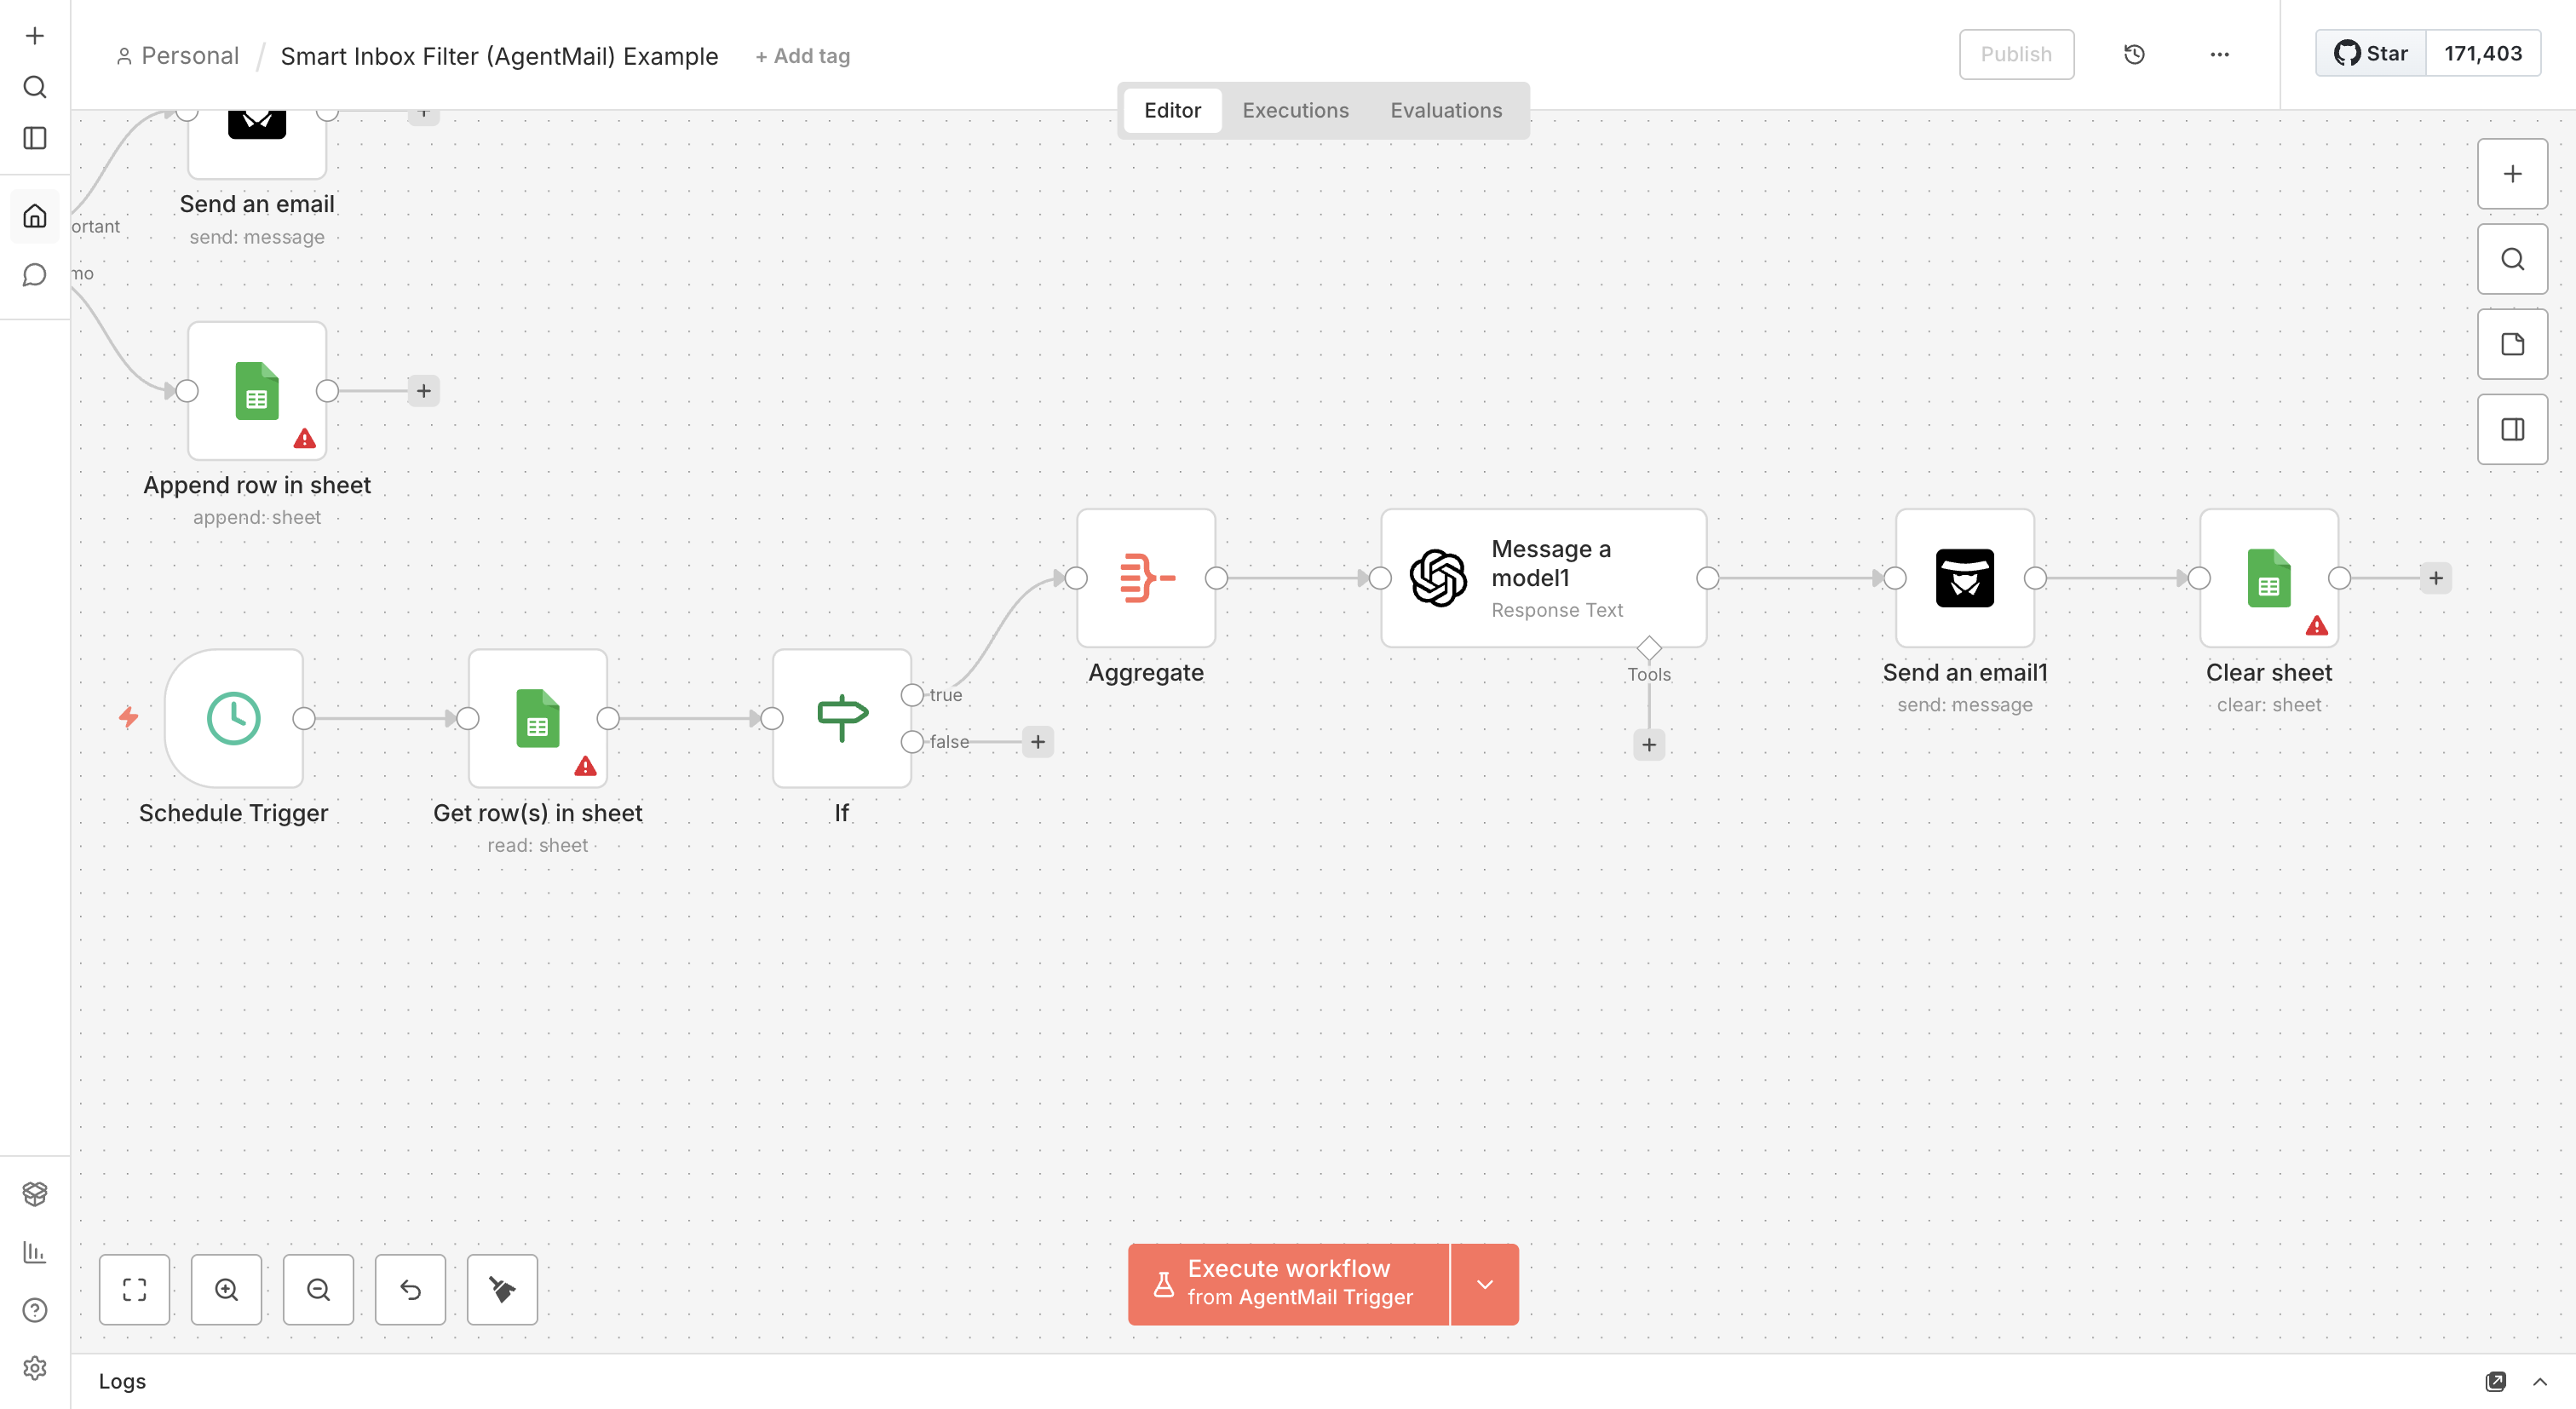Select the Append row in sheet node
The image size is (2576, 1409).
coord(257,391)
